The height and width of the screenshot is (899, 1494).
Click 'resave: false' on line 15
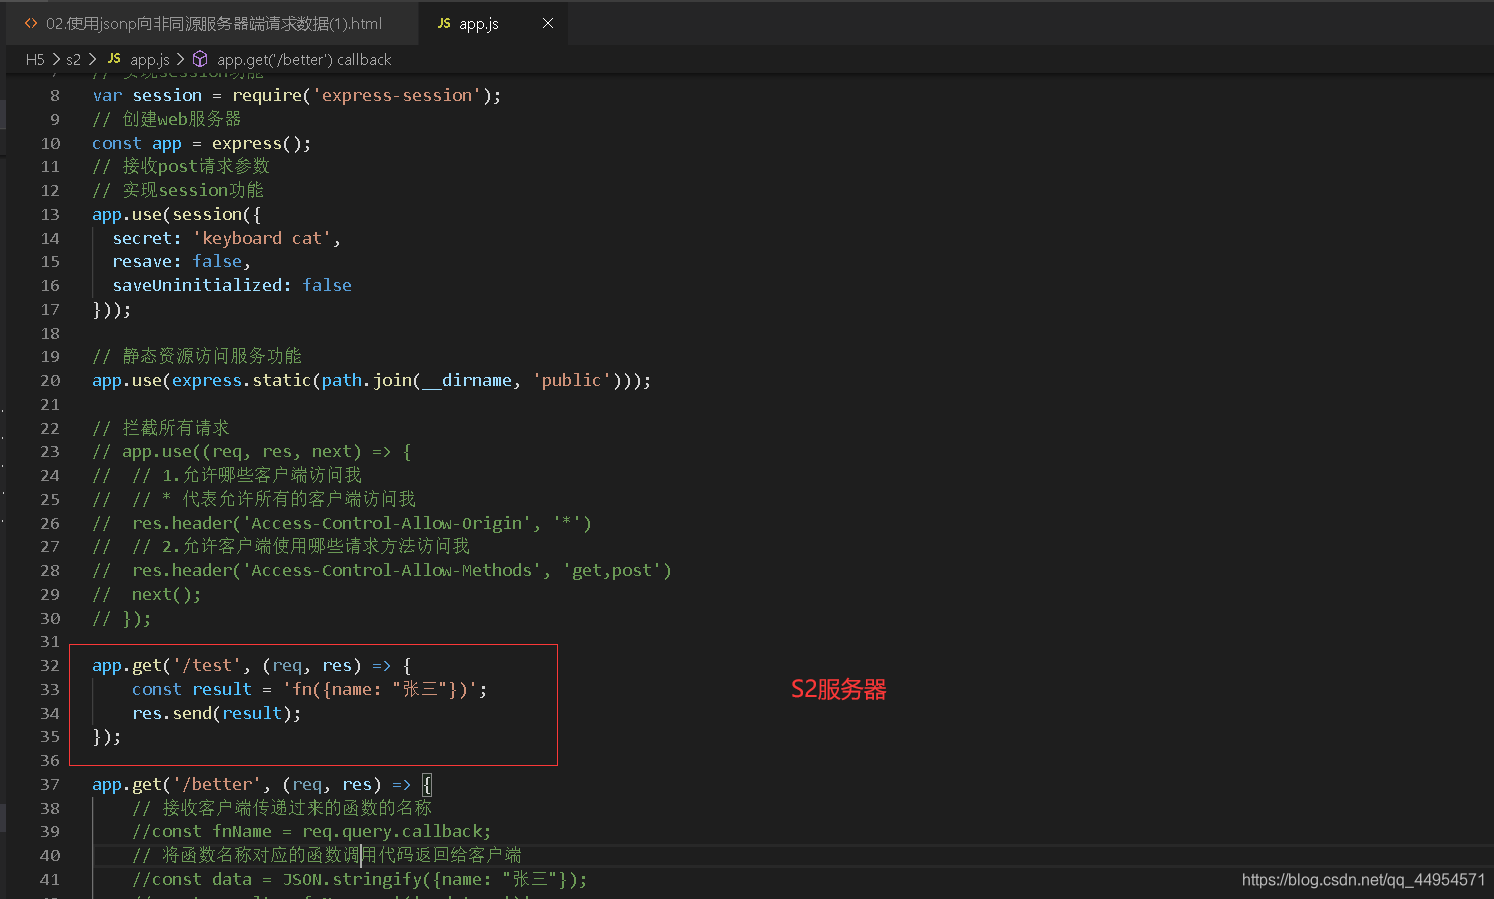[177, 261]
